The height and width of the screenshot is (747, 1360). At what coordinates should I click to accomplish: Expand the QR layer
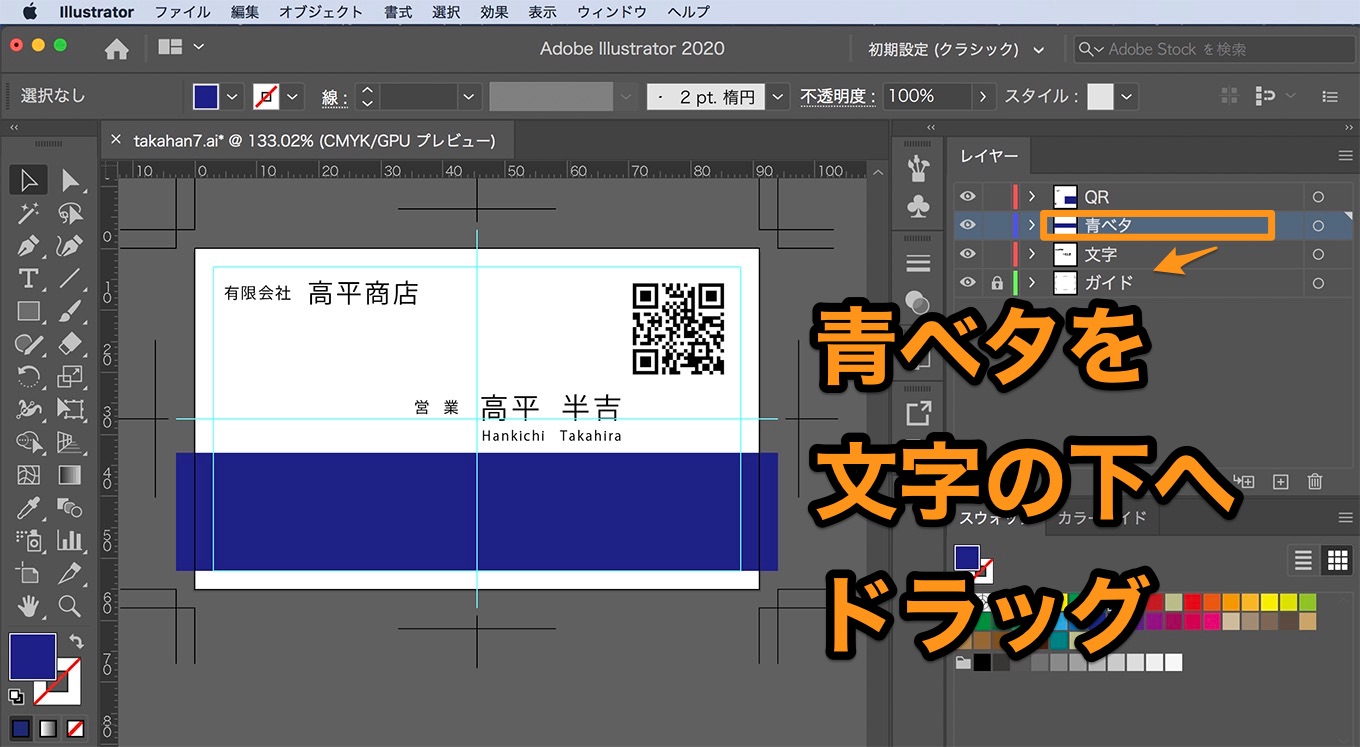pyautogui.click(x=1032, y=197)
